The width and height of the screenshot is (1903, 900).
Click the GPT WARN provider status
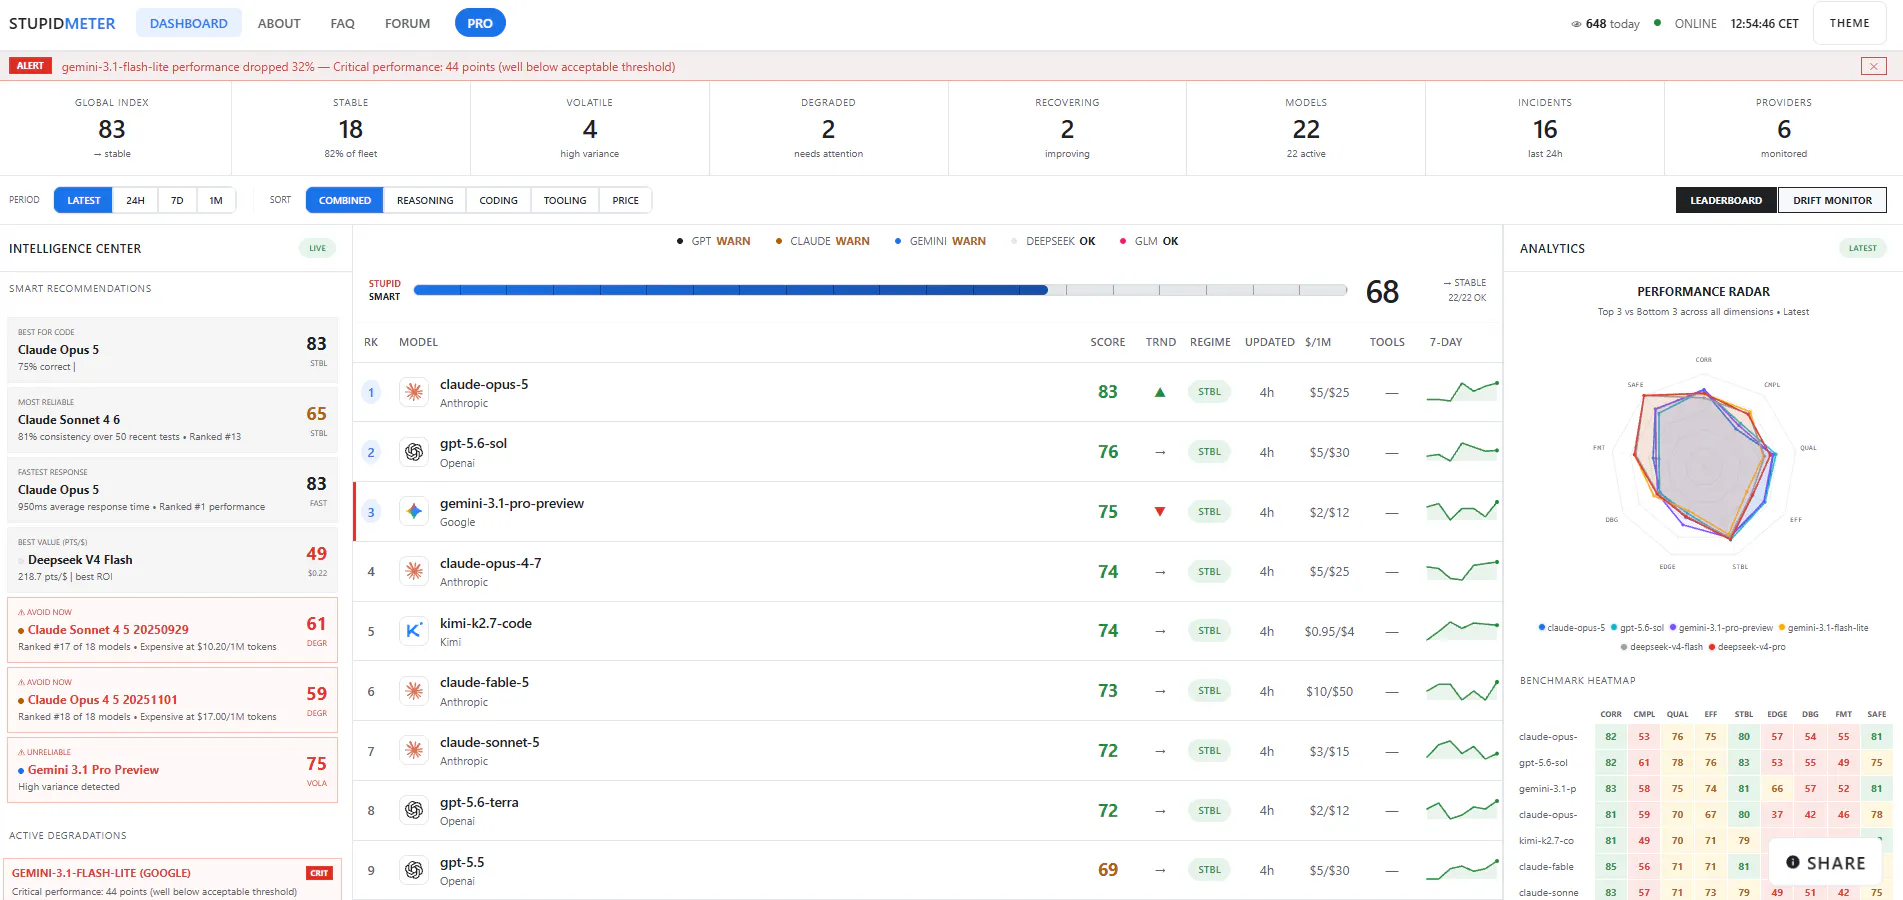(713, 241)
